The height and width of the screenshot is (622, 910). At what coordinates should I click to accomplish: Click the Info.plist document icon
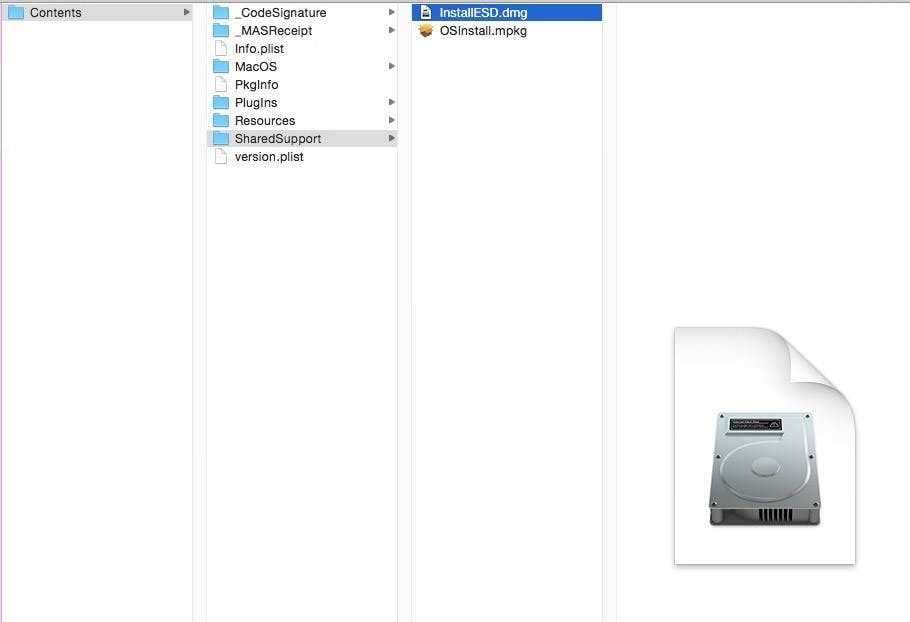[221, 48]
